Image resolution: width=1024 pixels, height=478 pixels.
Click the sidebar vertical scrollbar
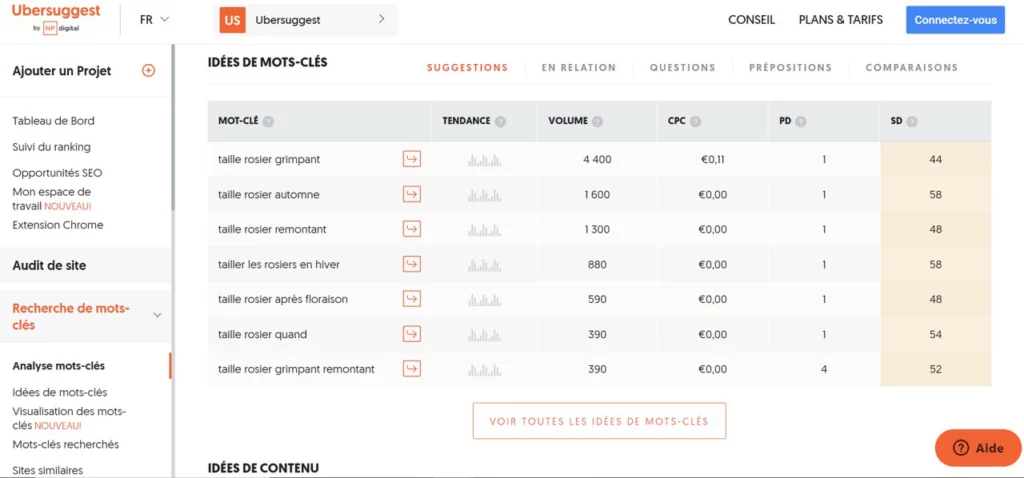[173, 127]
